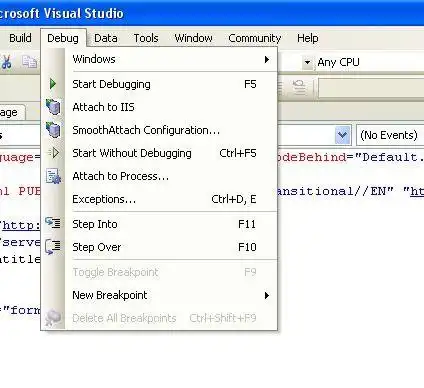Expand the New Breakpoint submenu arrow
The width and height of the screenshot is (424, 388).
click(267, 295)
